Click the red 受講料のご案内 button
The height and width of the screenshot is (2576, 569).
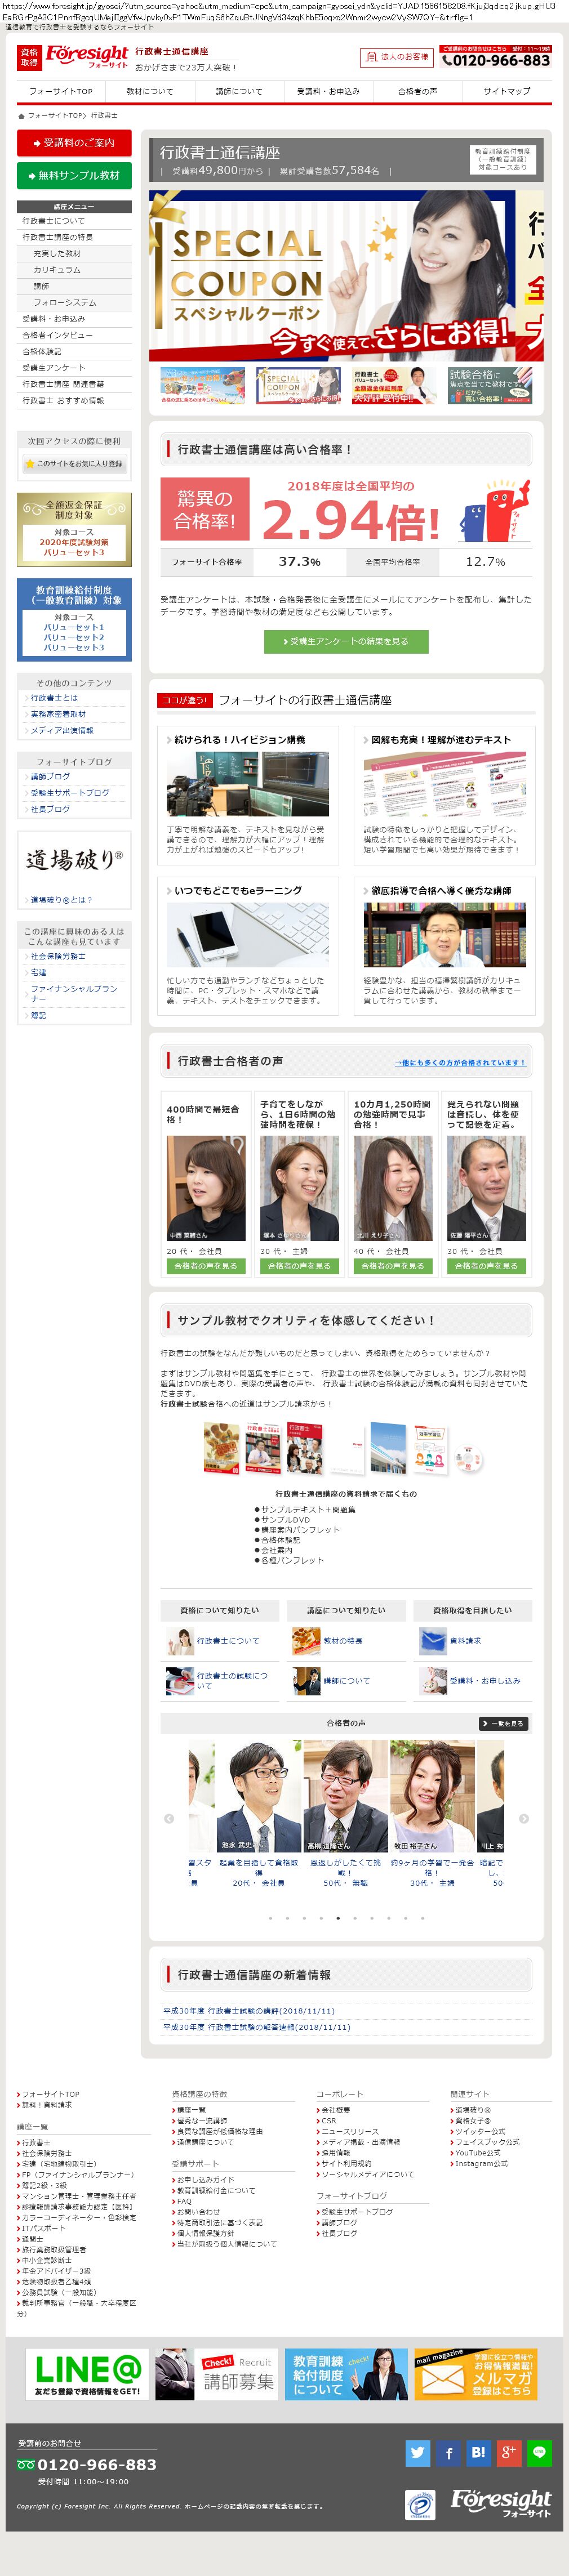[74, 143]
